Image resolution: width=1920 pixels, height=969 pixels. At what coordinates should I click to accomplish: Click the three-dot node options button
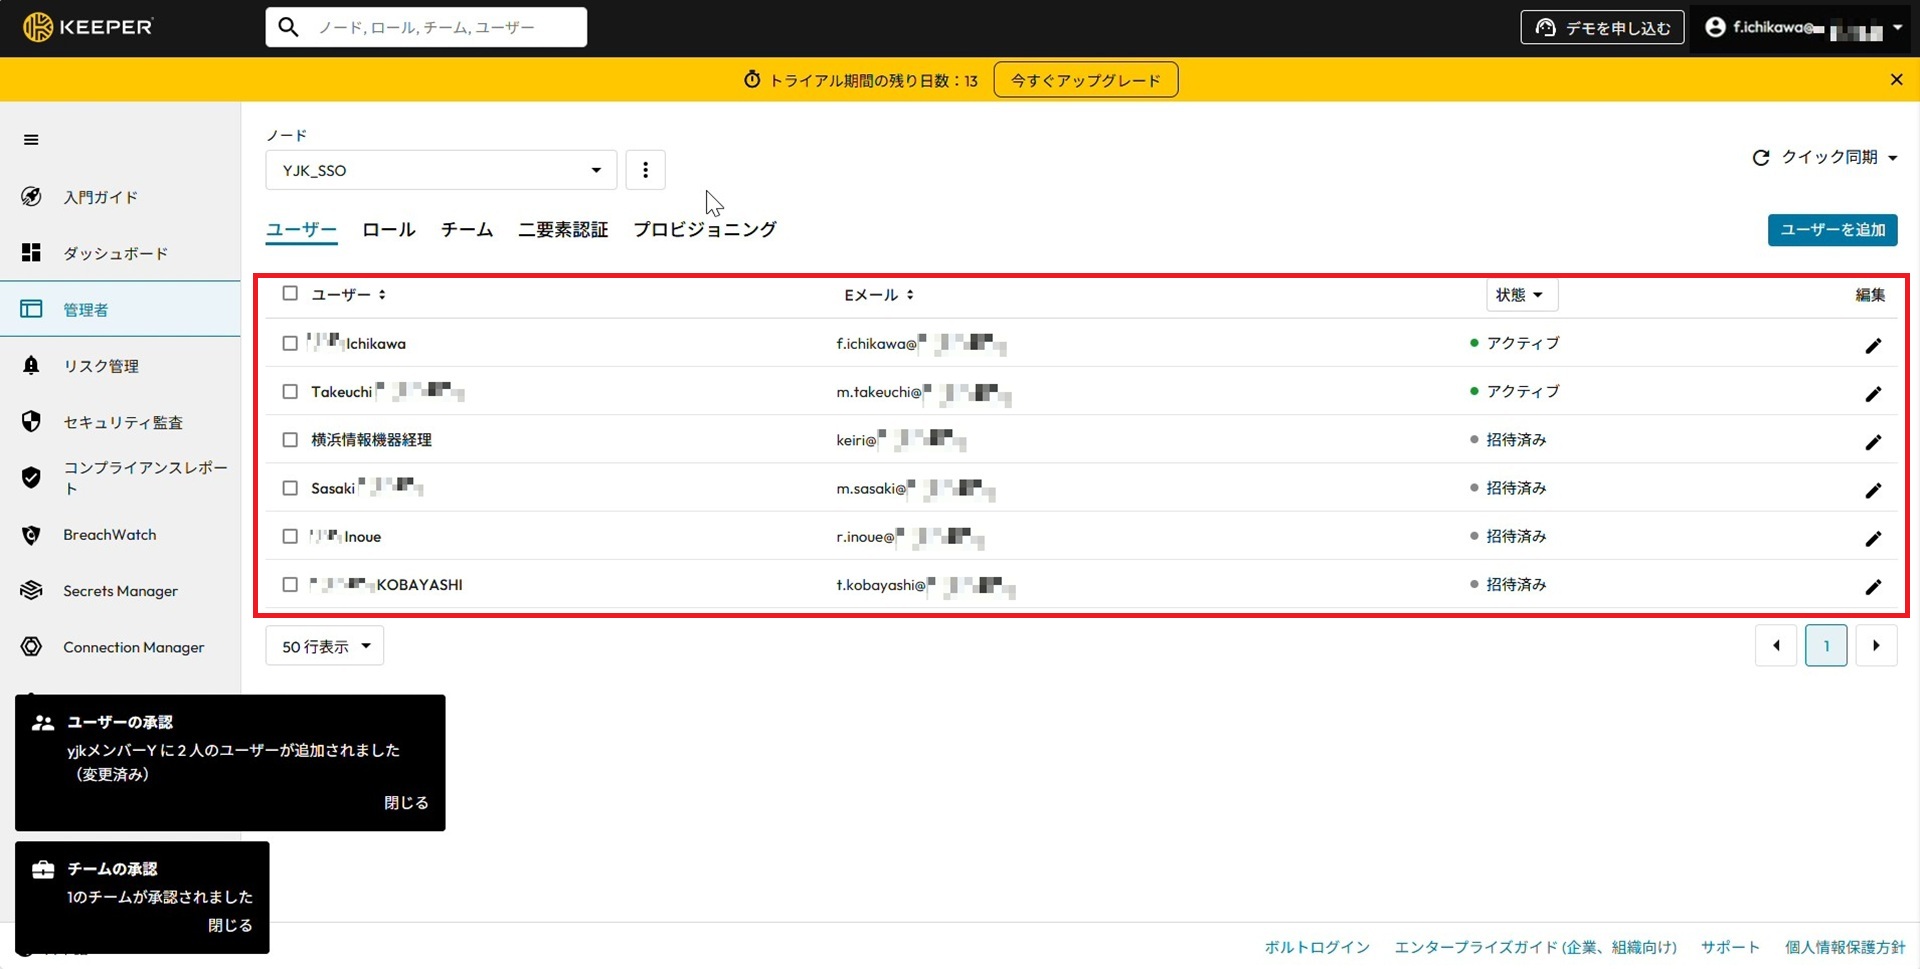[x=645, y=170]
